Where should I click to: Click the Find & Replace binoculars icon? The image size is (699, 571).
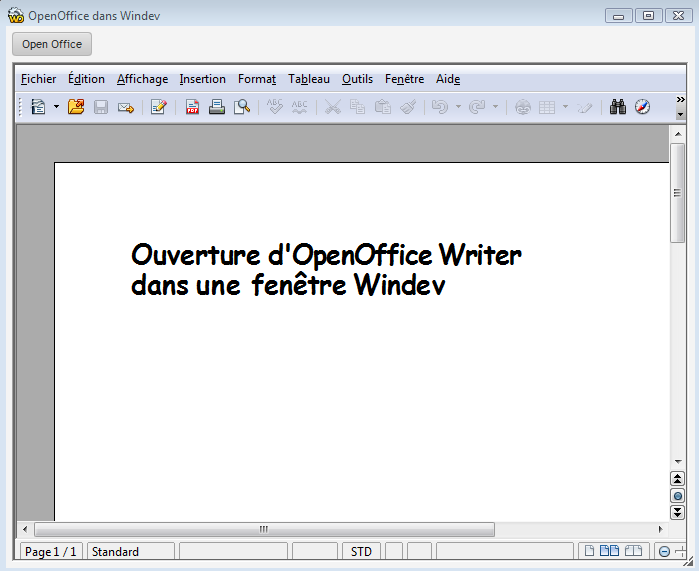(618, 107)
